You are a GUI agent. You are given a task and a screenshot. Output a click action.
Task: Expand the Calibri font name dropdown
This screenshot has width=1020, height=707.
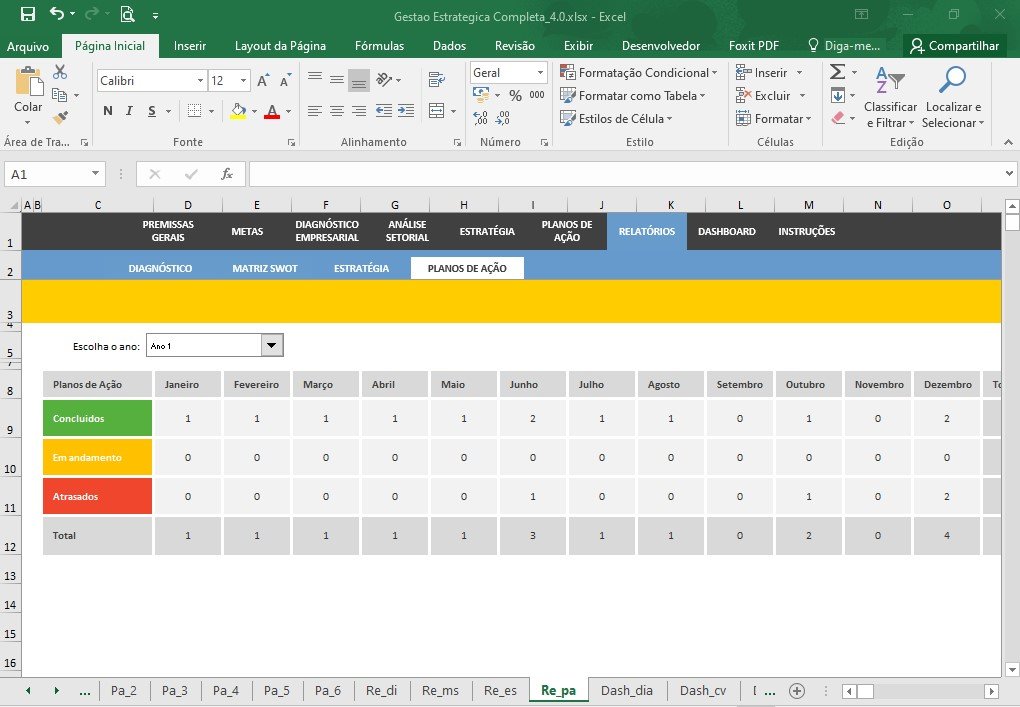coord(200,81)
